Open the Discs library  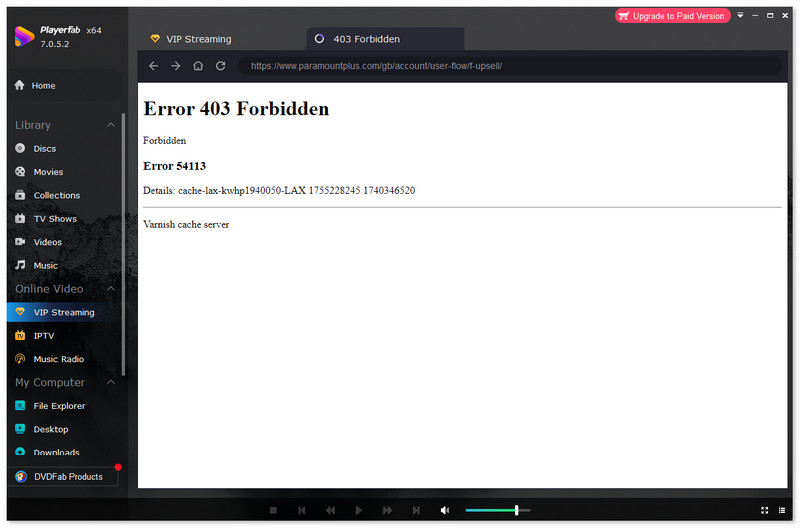pos(64,148)
